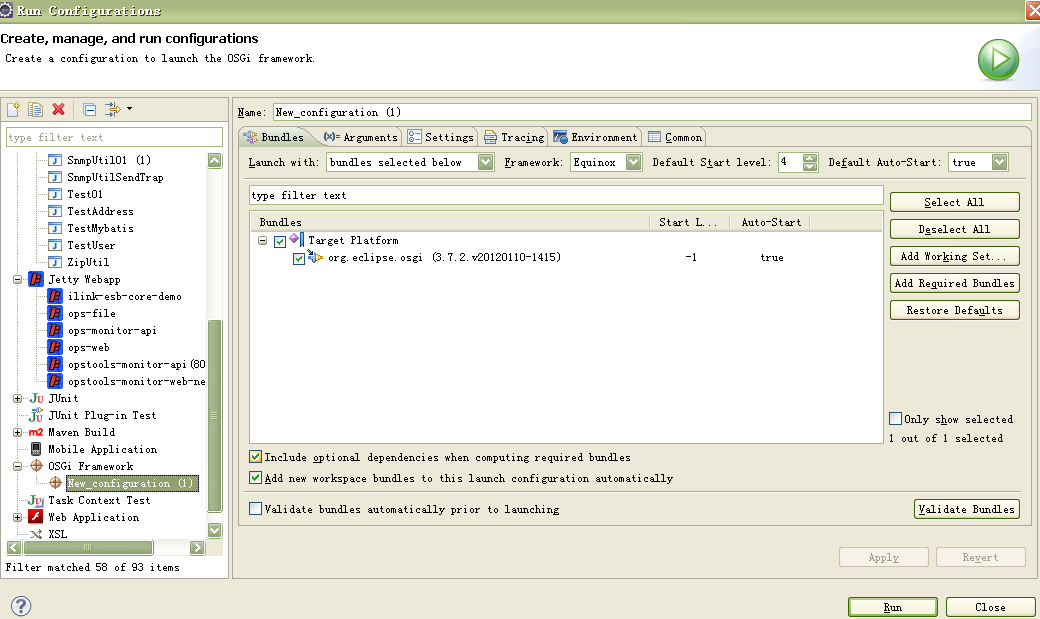The image size is (1040, 619).
Task: Click the green Run arrow graphic
Action: 998,60
